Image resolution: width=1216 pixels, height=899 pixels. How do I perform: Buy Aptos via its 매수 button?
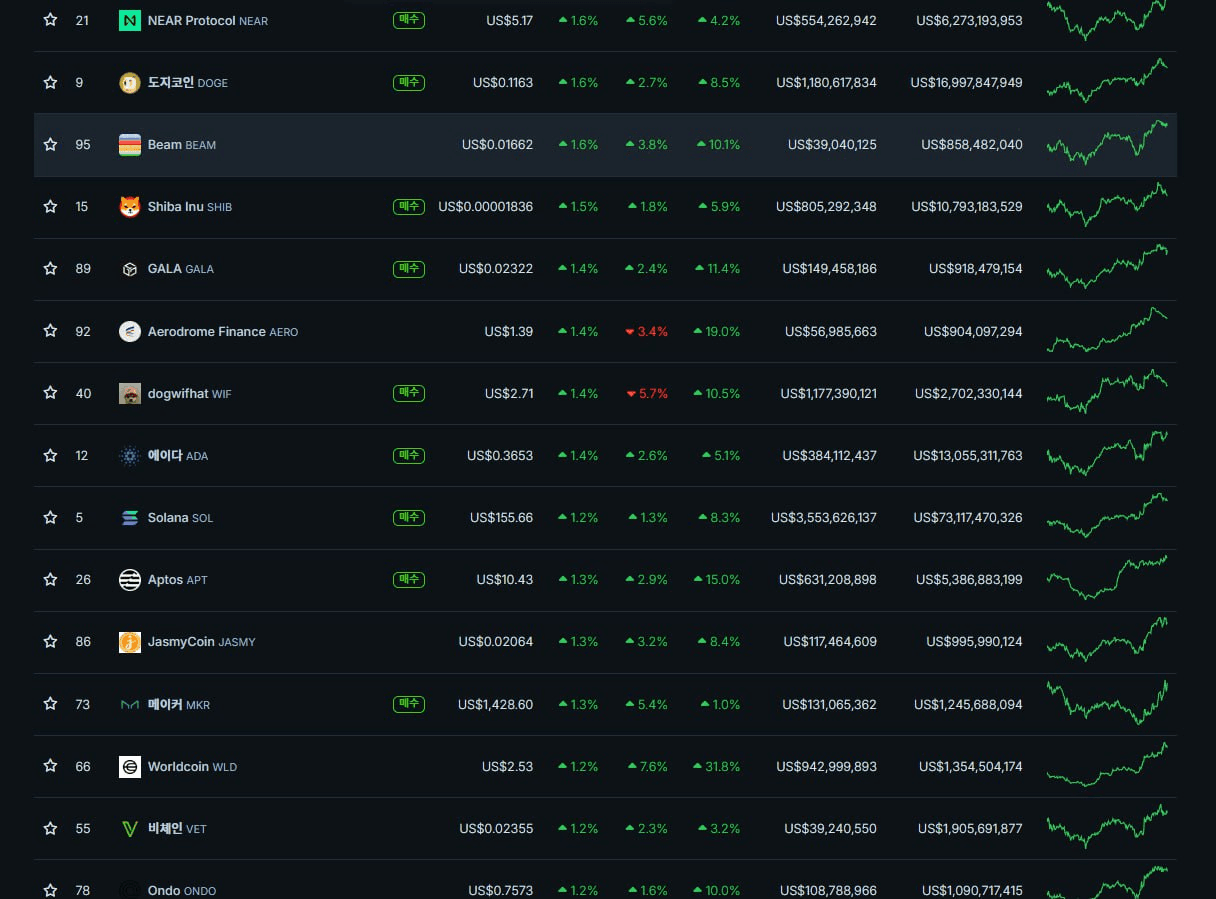[409, 579]
